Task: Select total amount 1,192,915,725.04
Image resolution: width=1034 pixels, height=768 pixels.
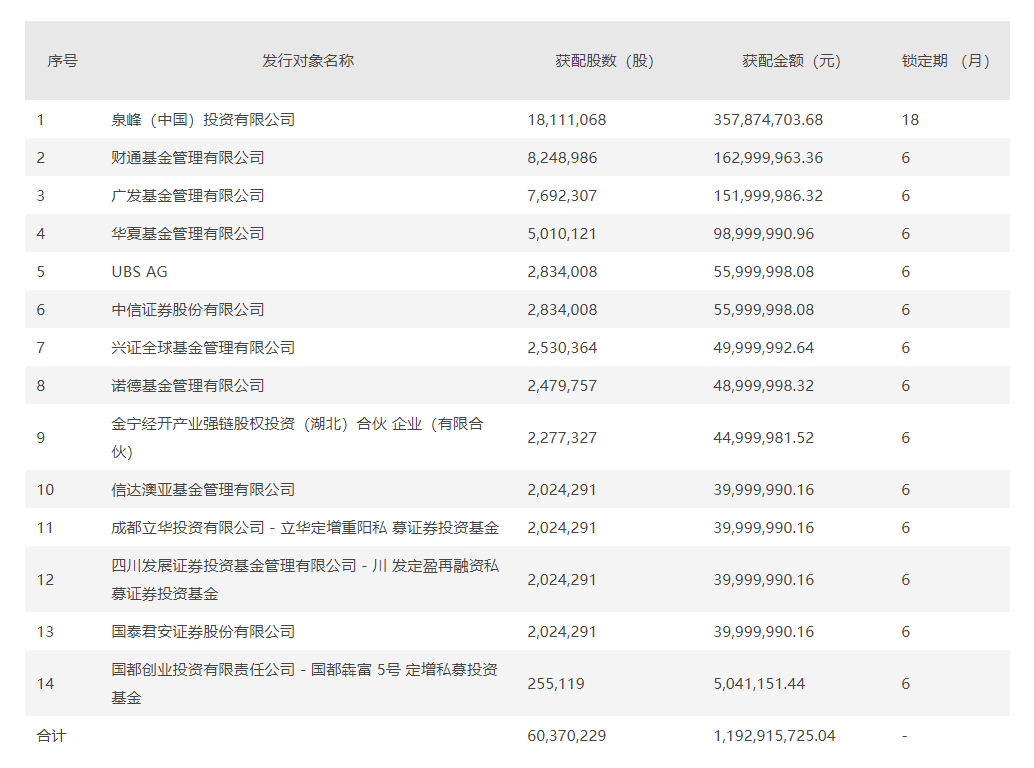Action: (774, 736)
